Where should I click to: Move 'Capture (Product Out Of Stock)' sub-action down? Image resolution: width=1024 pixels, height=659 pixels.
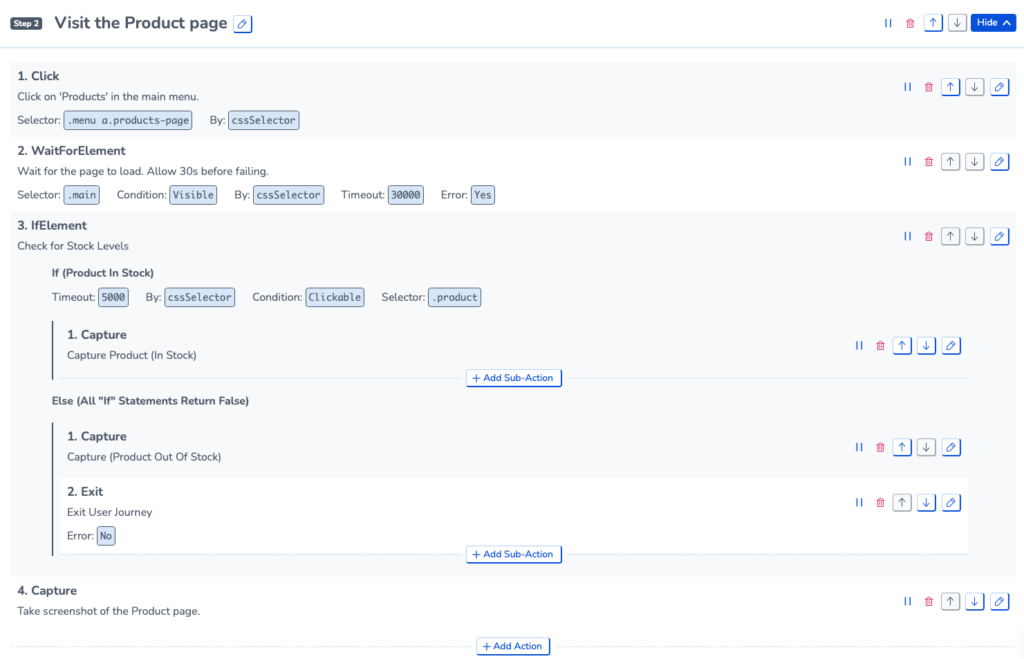[x=926, y=447]
